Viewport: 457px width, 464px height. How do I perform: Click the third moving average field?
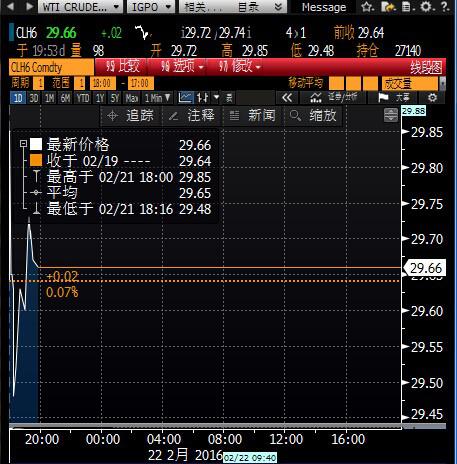click(370, 83)
